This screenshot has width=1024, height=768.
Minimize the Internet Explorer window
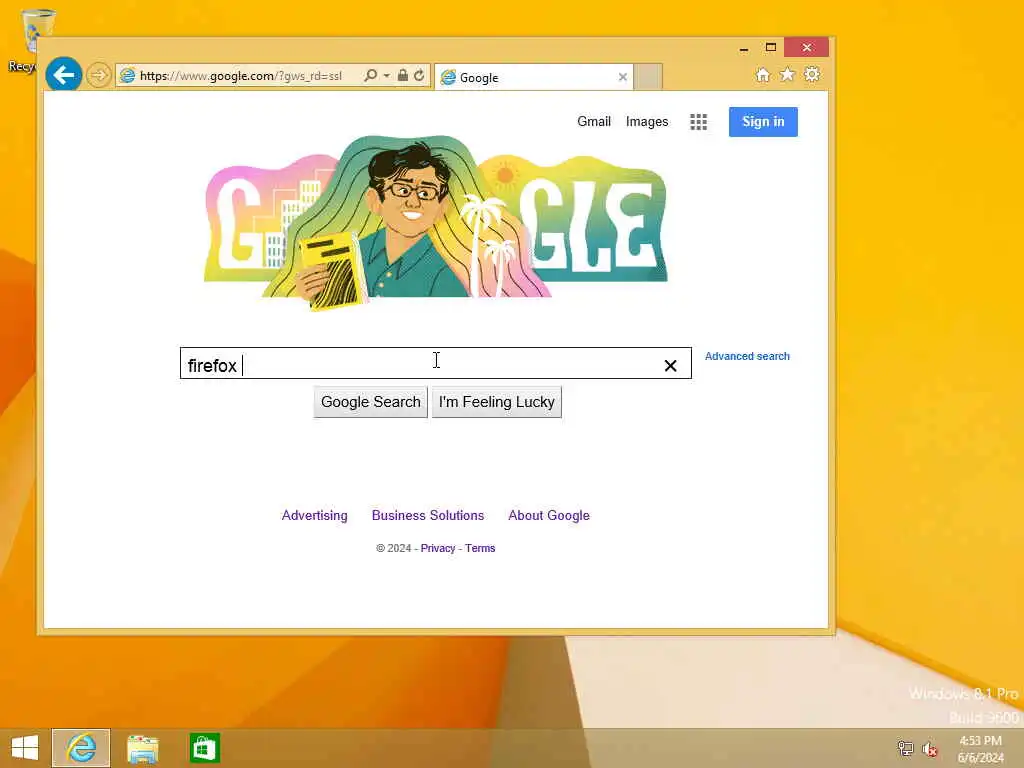744,48
